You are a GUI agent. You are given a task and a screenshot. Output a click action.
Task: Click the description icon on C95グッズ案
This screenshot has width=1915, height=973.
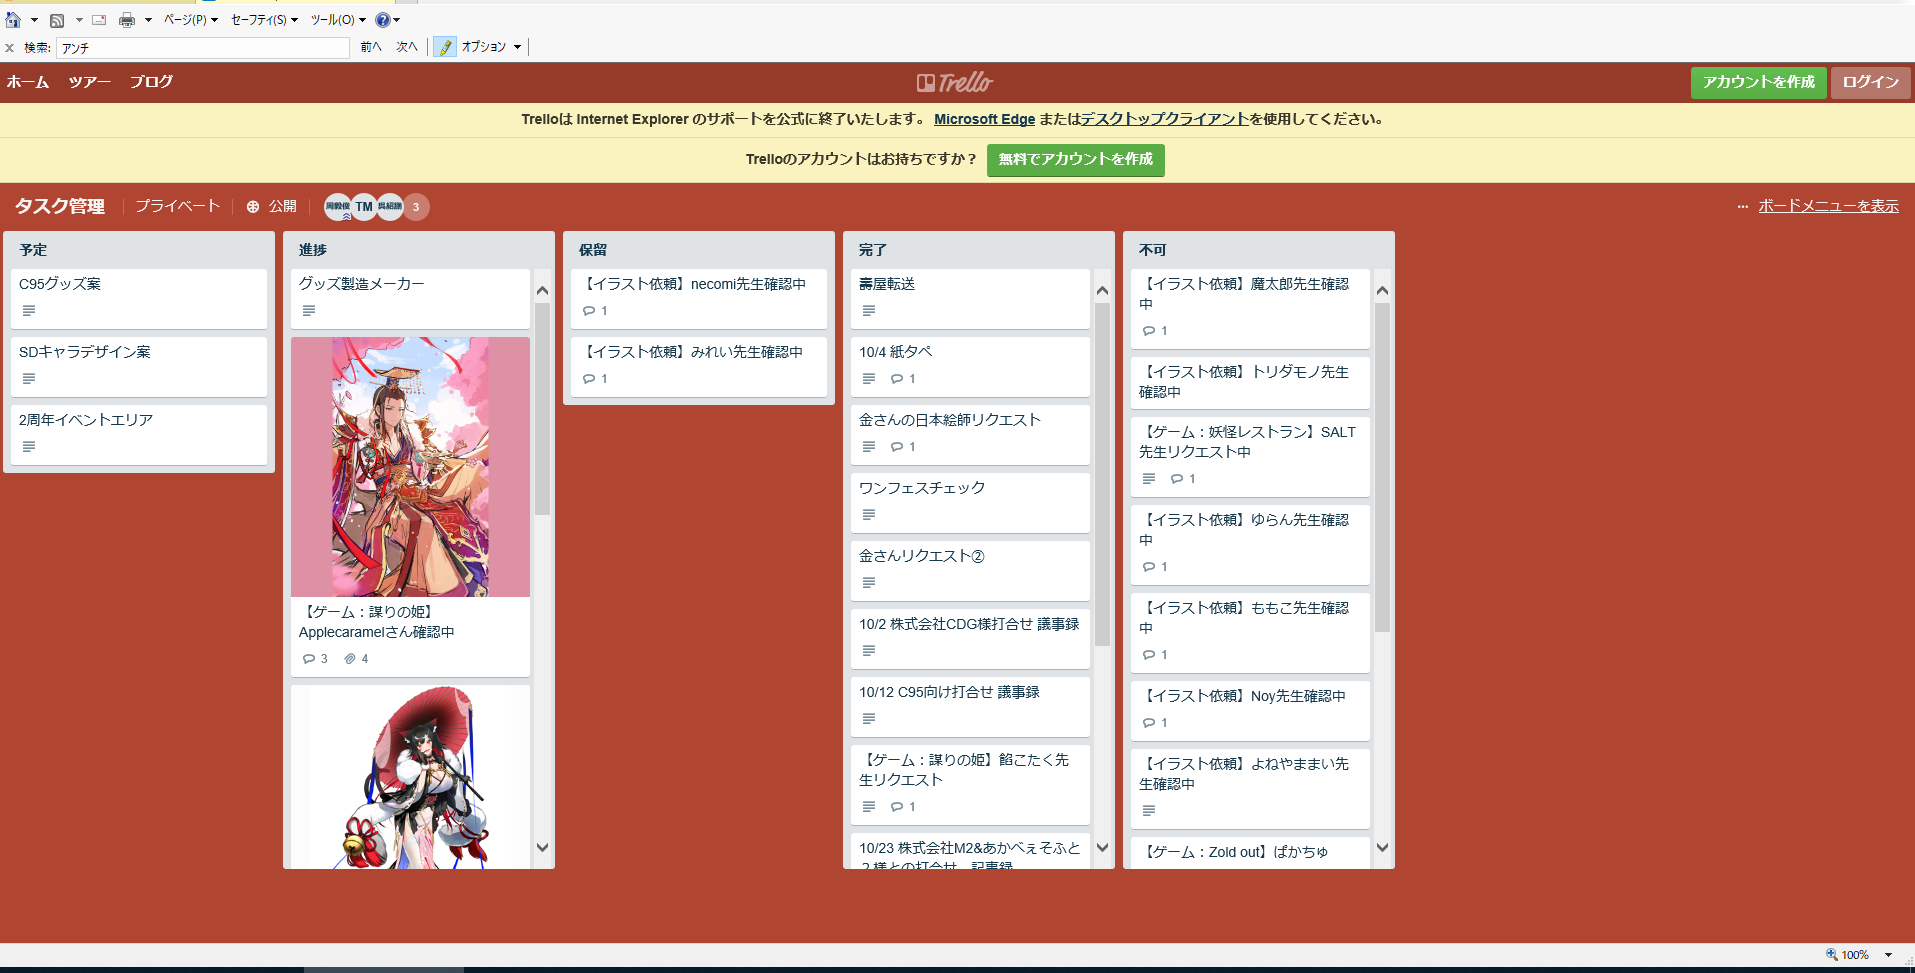29,311
